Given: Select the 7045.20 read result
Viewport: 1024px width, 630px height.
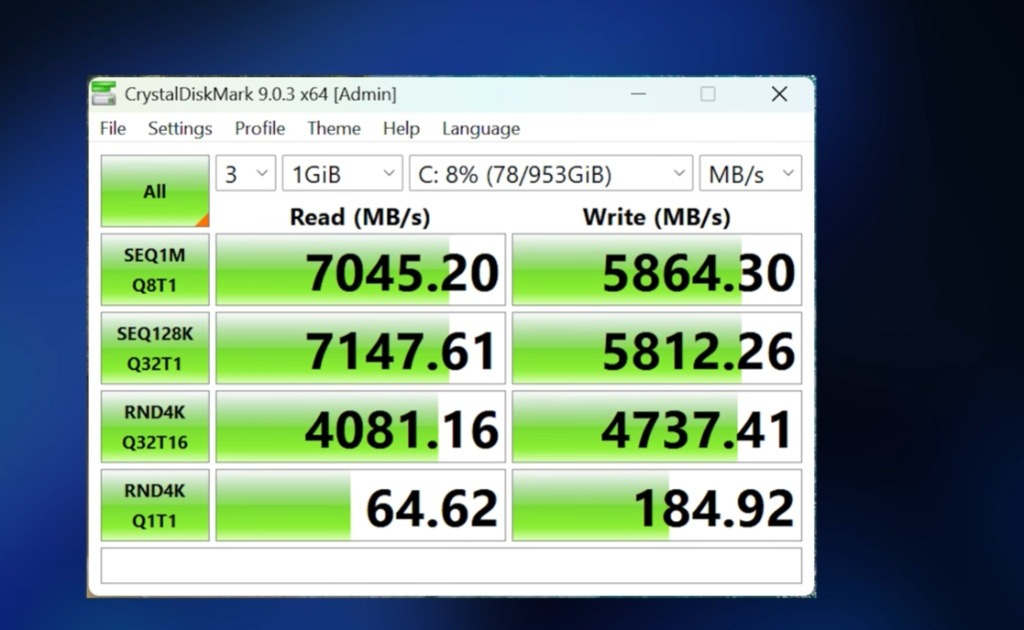Looking at the screenshot, I should click(360, 270).
